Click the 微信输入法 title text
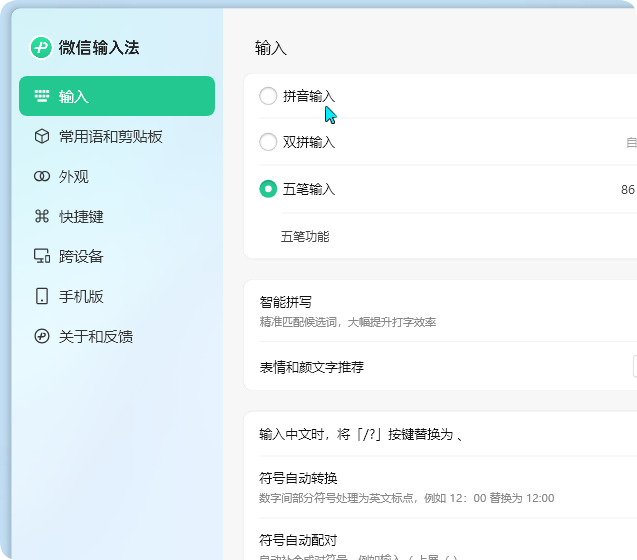This screenshot has height=560, width=637. click(99, 48)
